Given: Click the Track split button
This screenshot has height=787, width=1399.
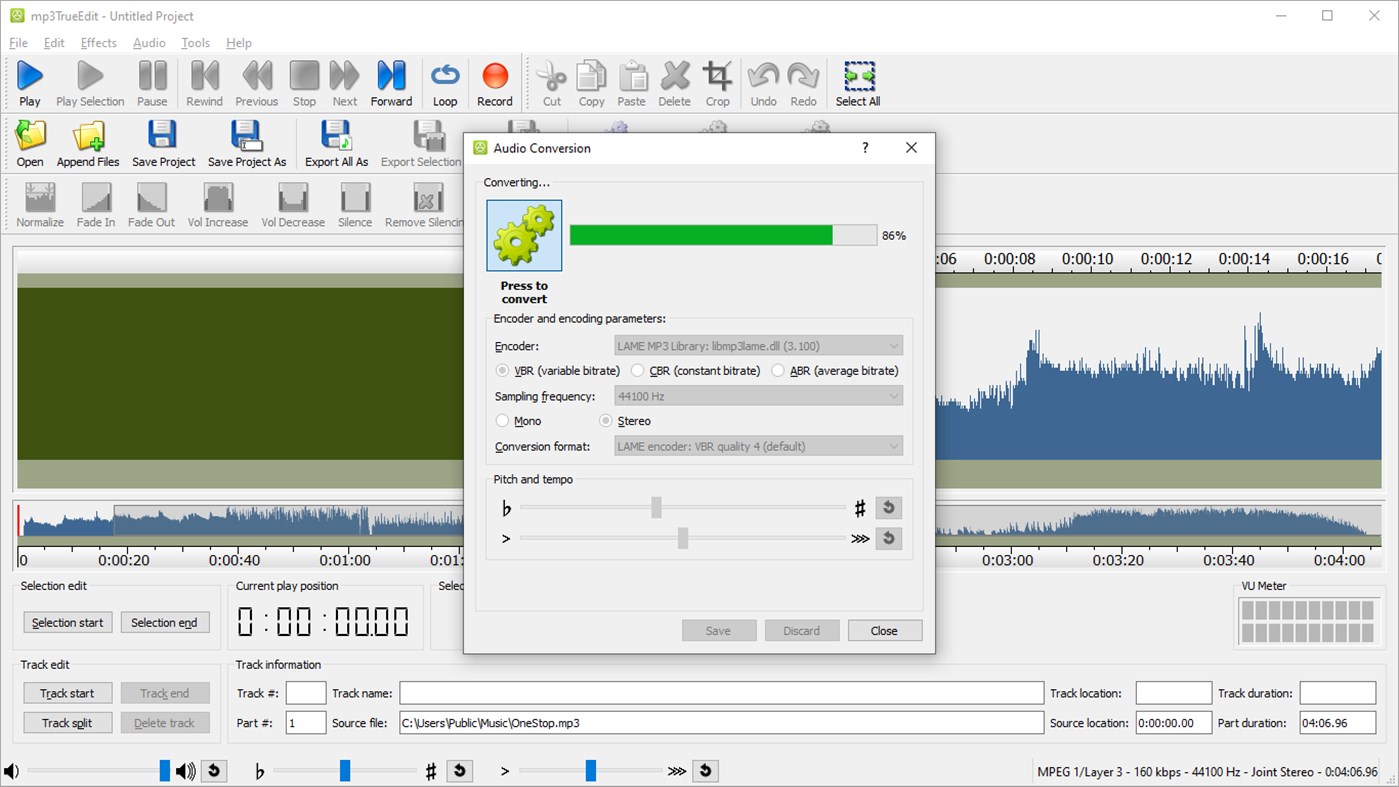Looking at the screenshot, I should (x=67, y=722).
